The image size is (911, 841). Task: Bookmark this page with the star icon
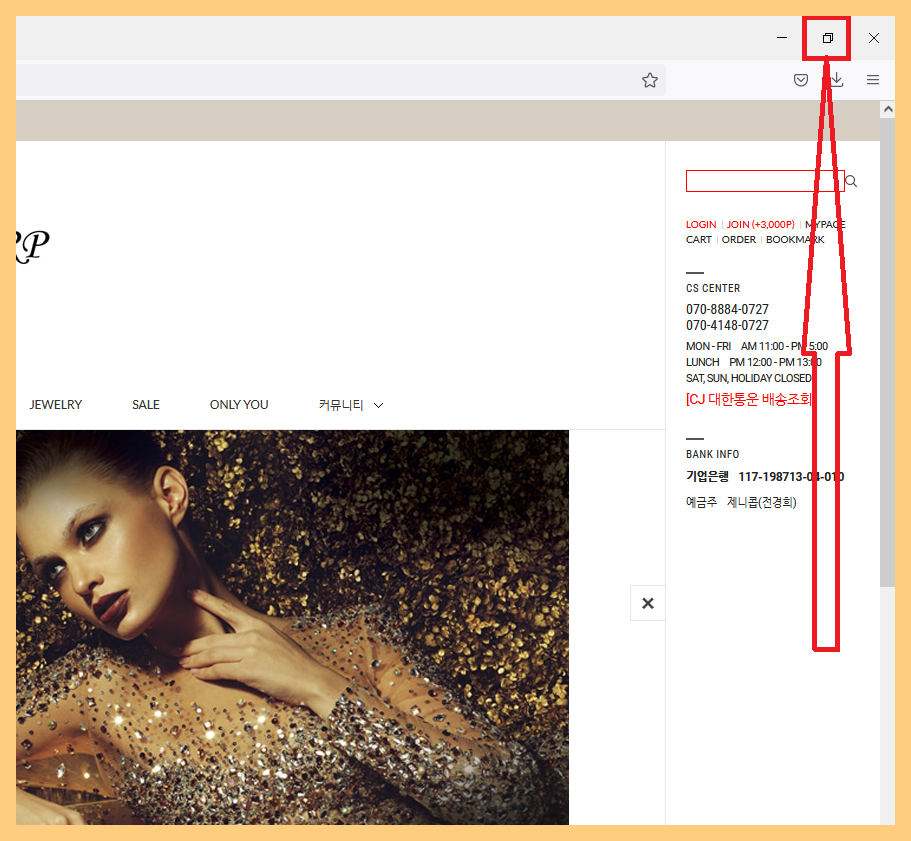pyautogui.click(x=650, y=80)
